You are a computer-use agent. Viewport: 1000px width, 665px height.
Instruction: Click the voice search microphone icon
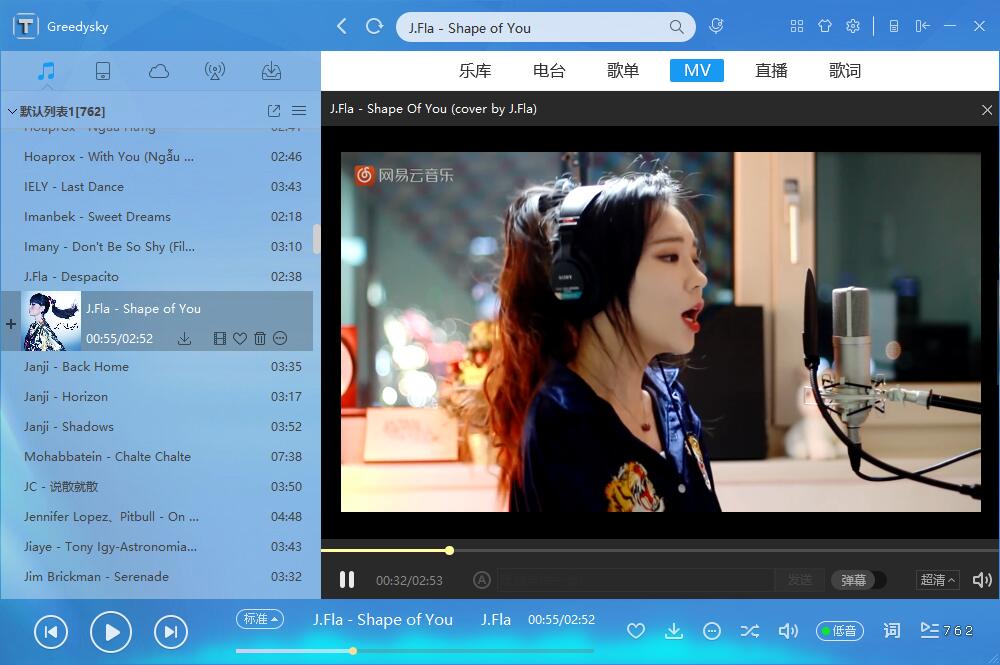point(716,26)
